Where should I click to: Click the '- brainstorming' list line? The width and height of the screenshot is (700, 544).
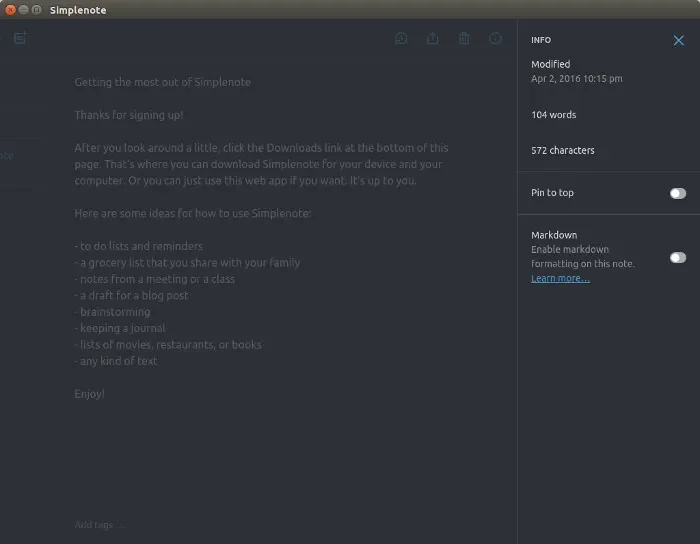(112, 312)
